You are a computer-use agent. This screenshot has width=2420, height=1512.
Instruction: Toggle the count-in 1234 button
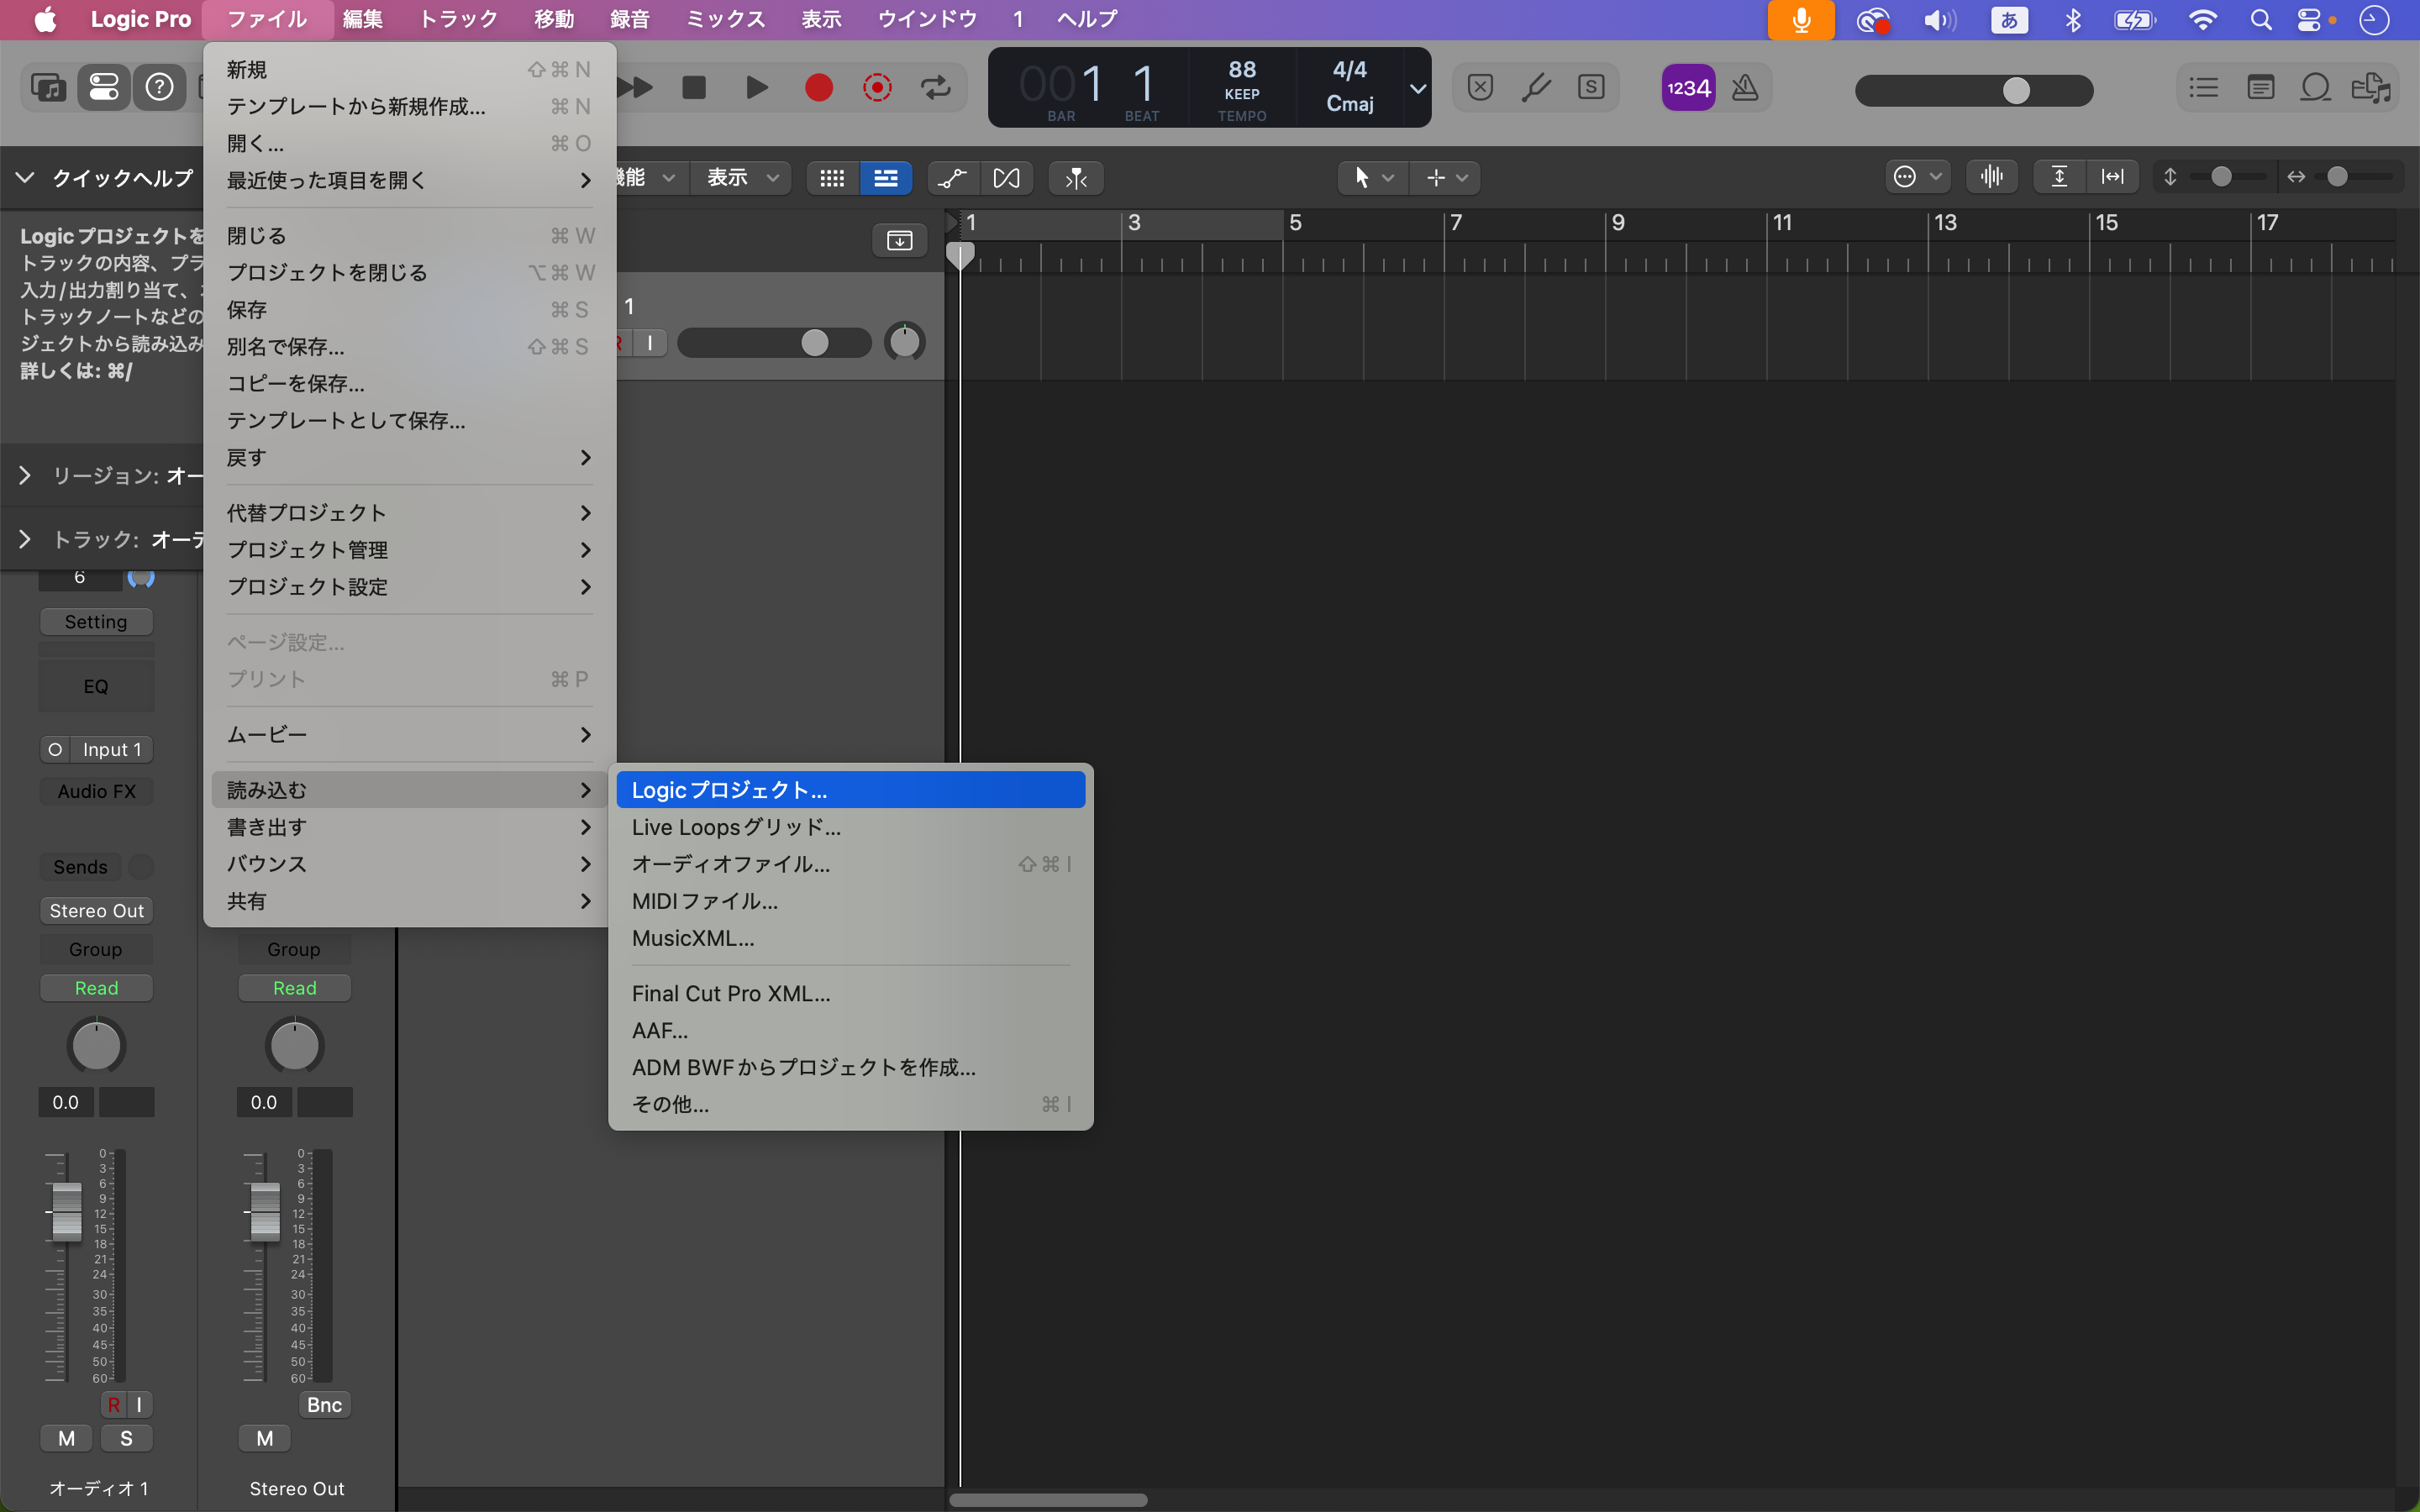click(1688, 88)
